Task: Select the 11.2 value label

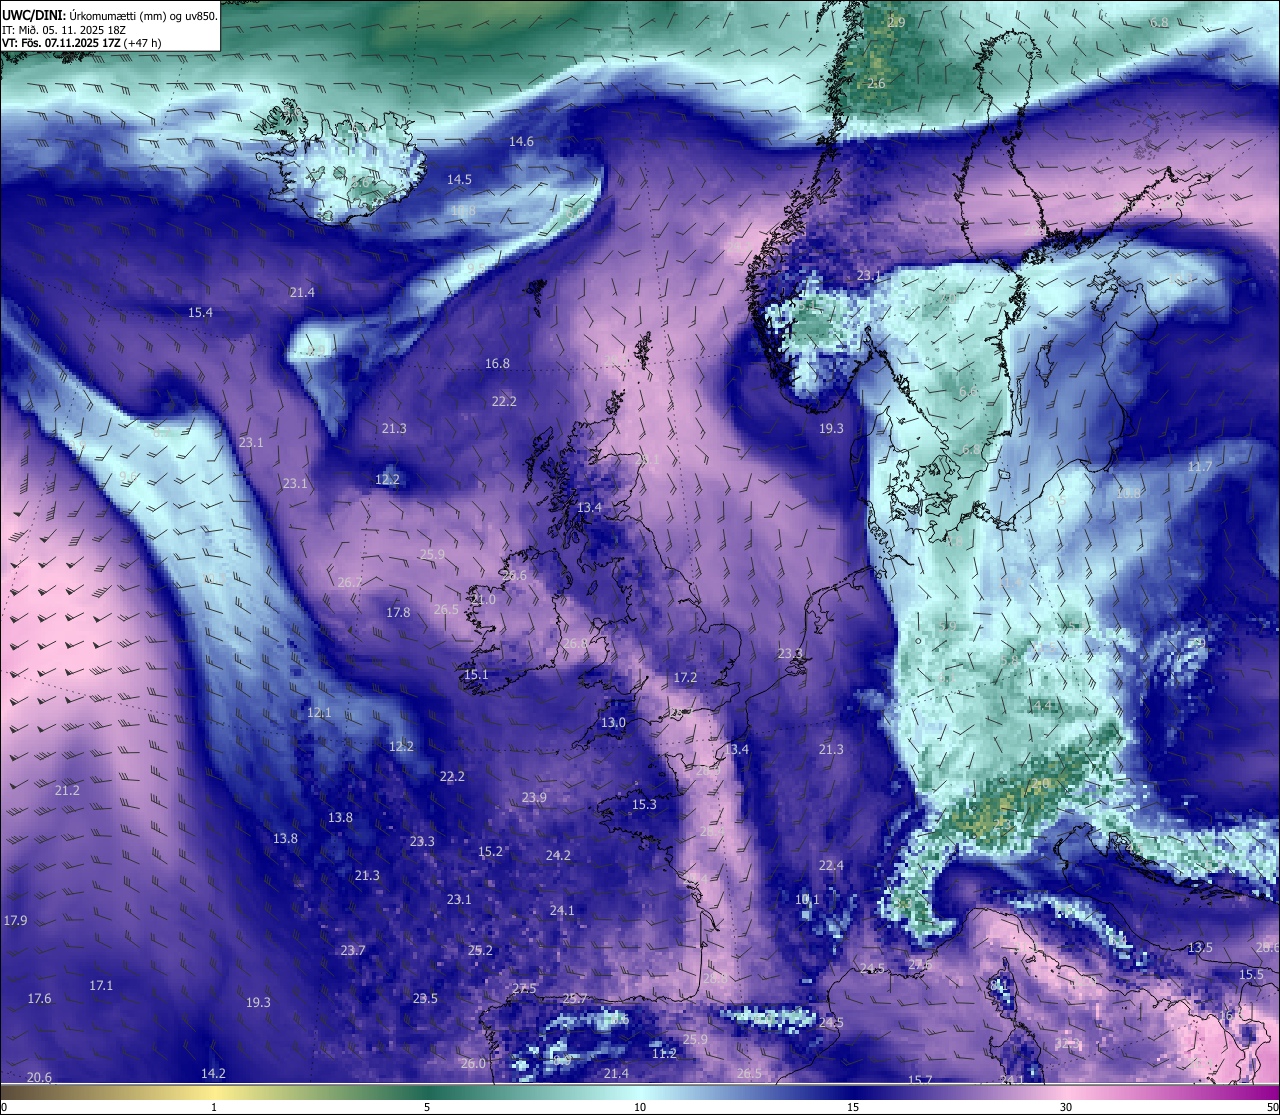Action: (x=664, y=1054)
